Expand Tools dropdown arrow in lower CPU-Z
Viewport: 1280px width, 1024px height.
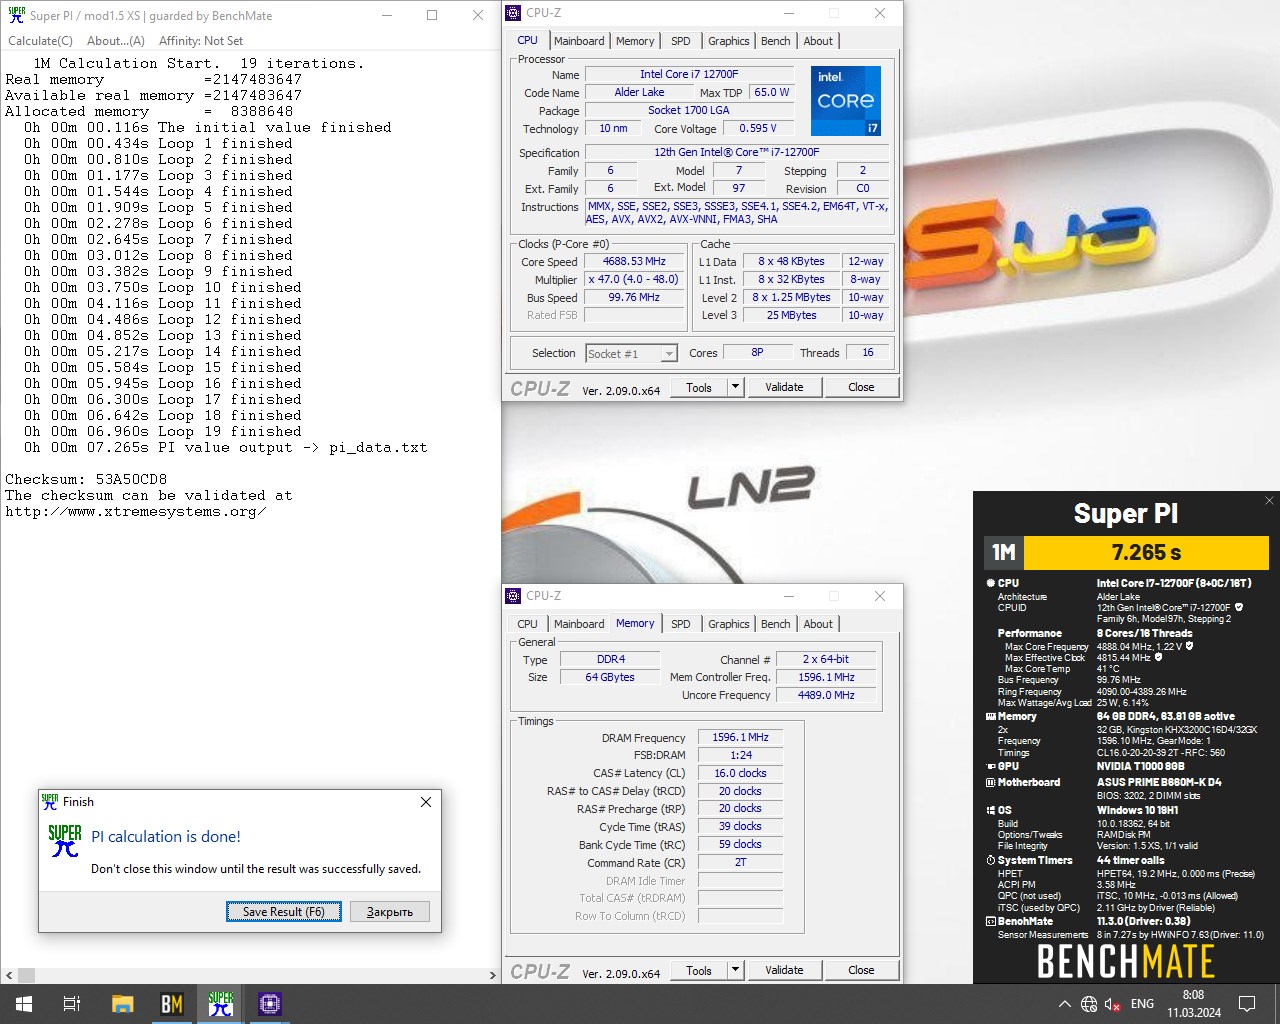coord(735,970)
